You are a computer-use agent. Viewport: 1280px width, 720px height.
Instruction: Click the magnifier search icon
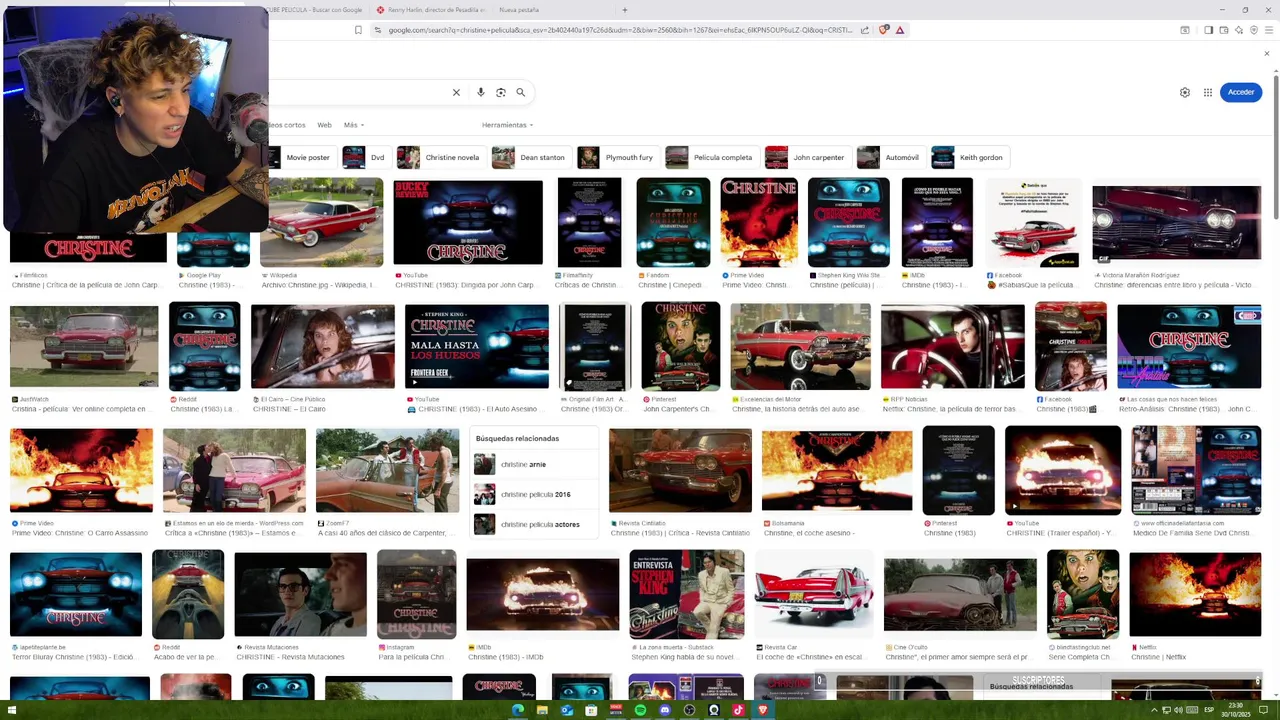pos(521,92)
